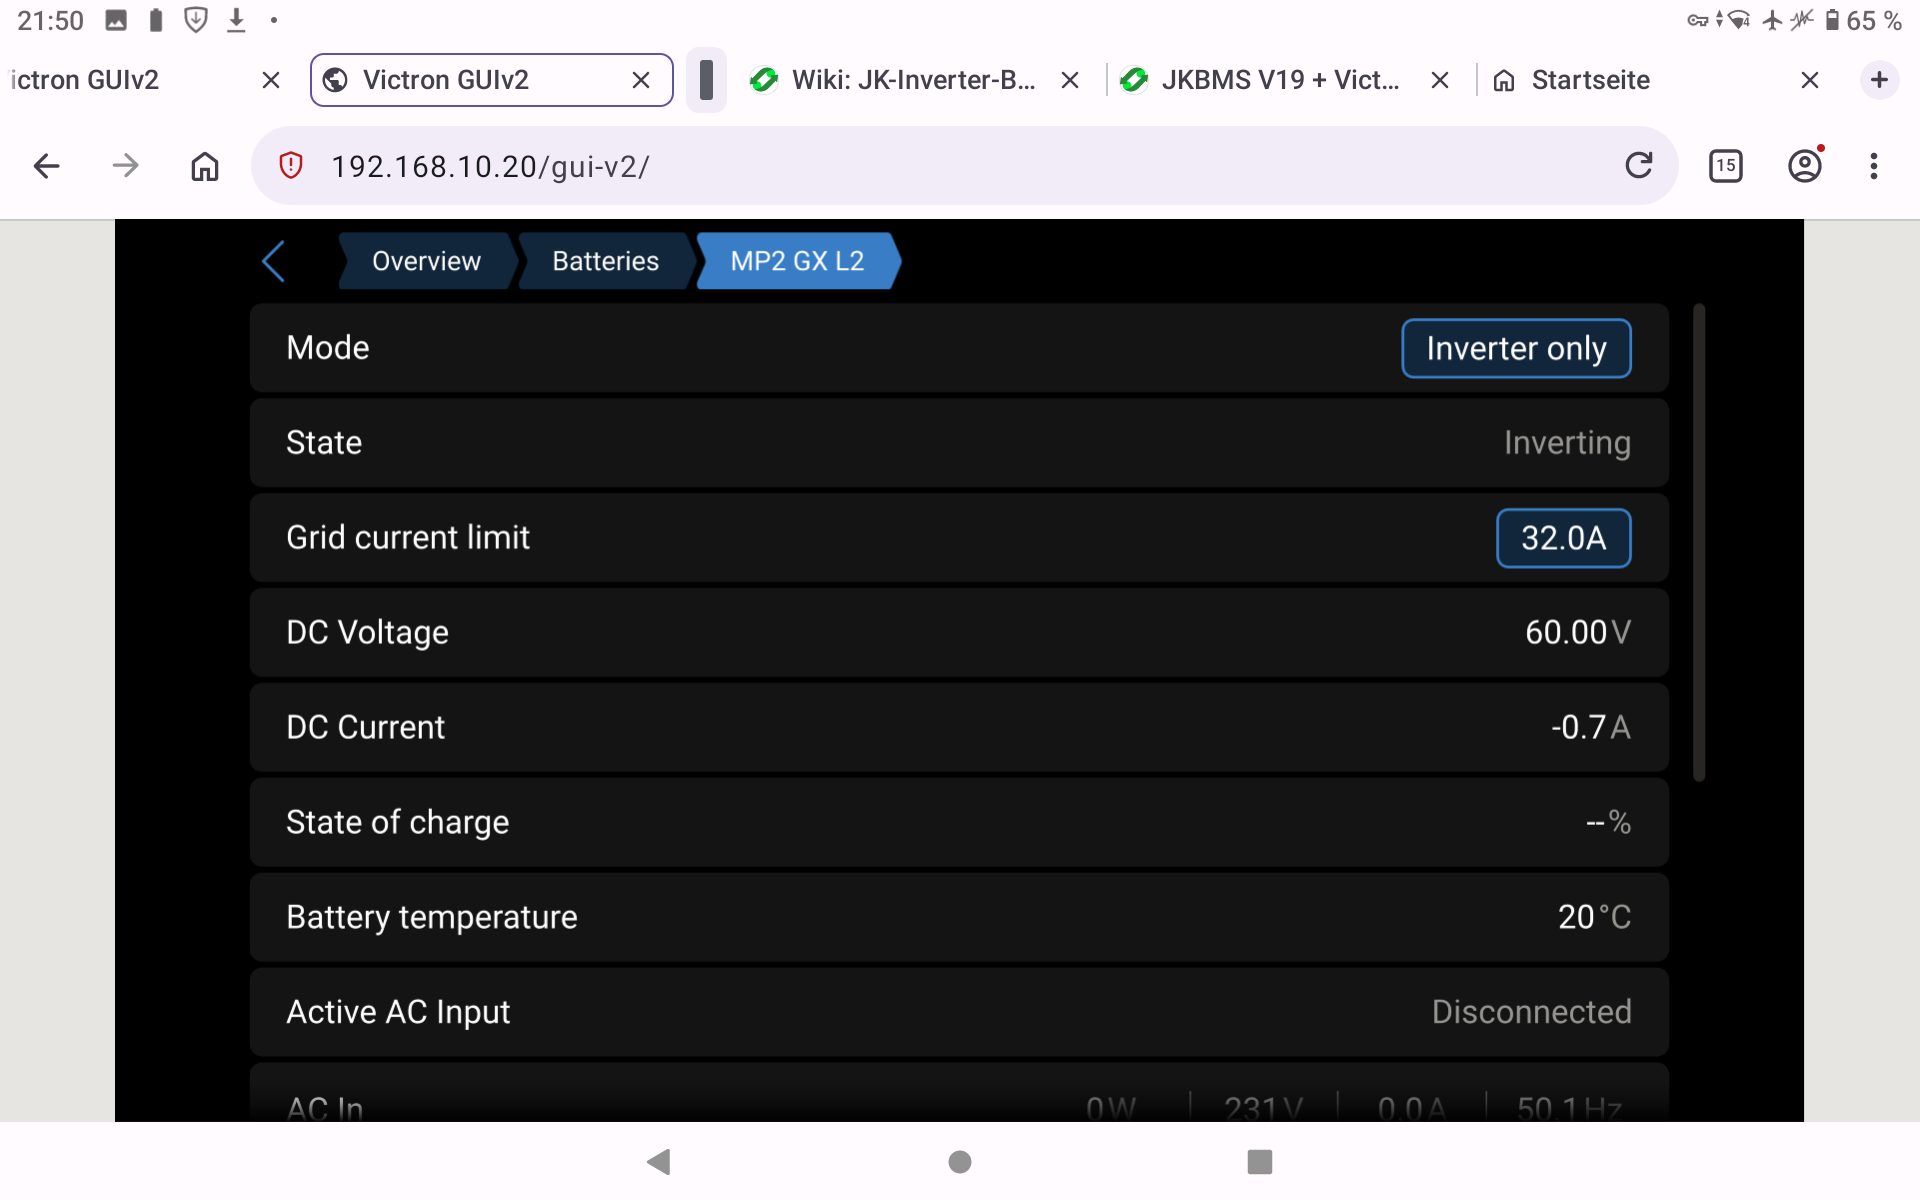Open the browser account profile icon
1920x1200 pixels.
[1804, 166]
